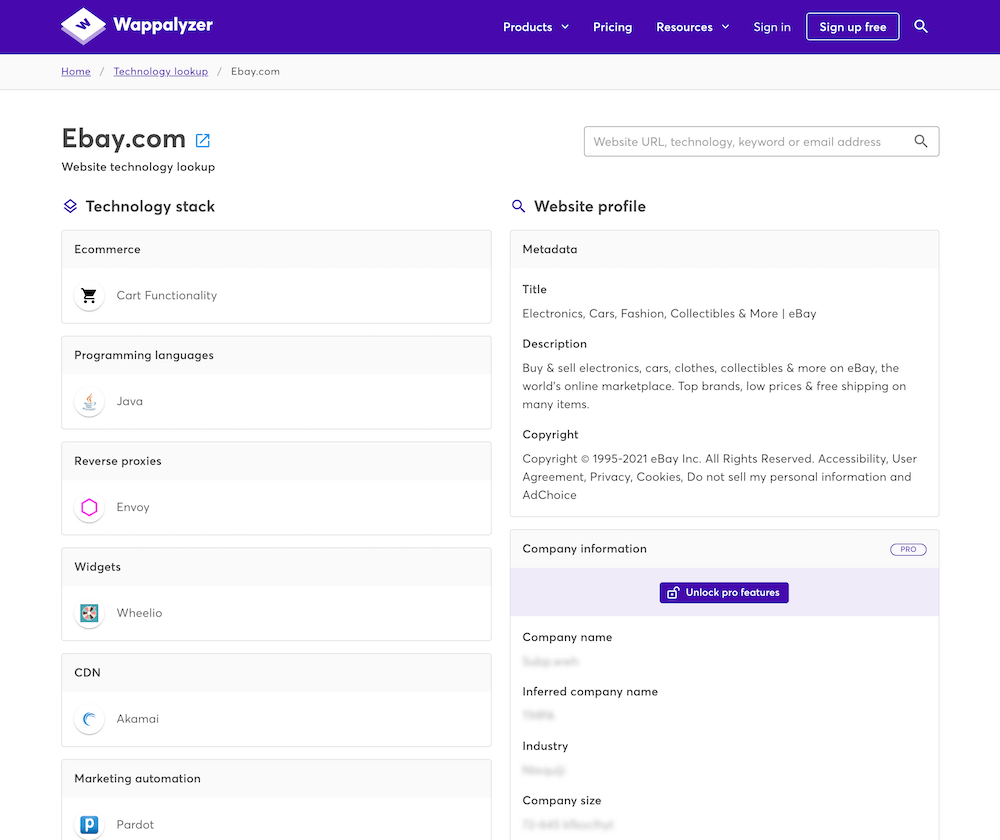Click the Wappalyzer diamond logo icon
The width and height of the screenshot is (1000, 840).
84,26
